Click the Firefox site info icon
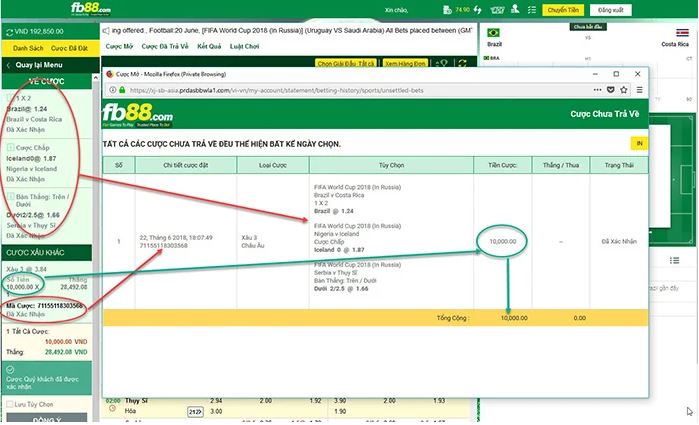 coord(113,90)
